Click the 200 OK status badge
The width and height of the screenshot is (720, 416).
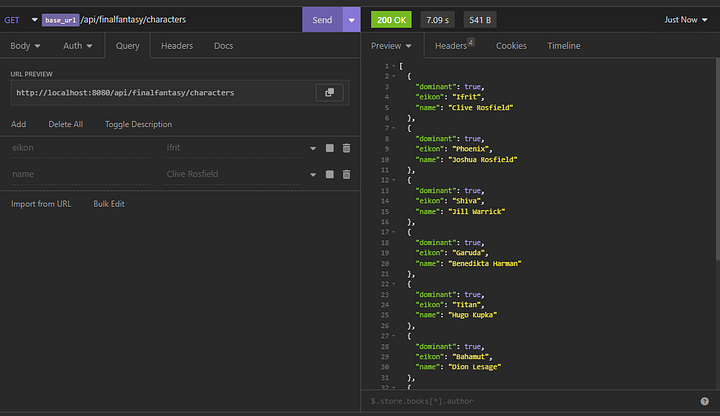coord(391,20)
